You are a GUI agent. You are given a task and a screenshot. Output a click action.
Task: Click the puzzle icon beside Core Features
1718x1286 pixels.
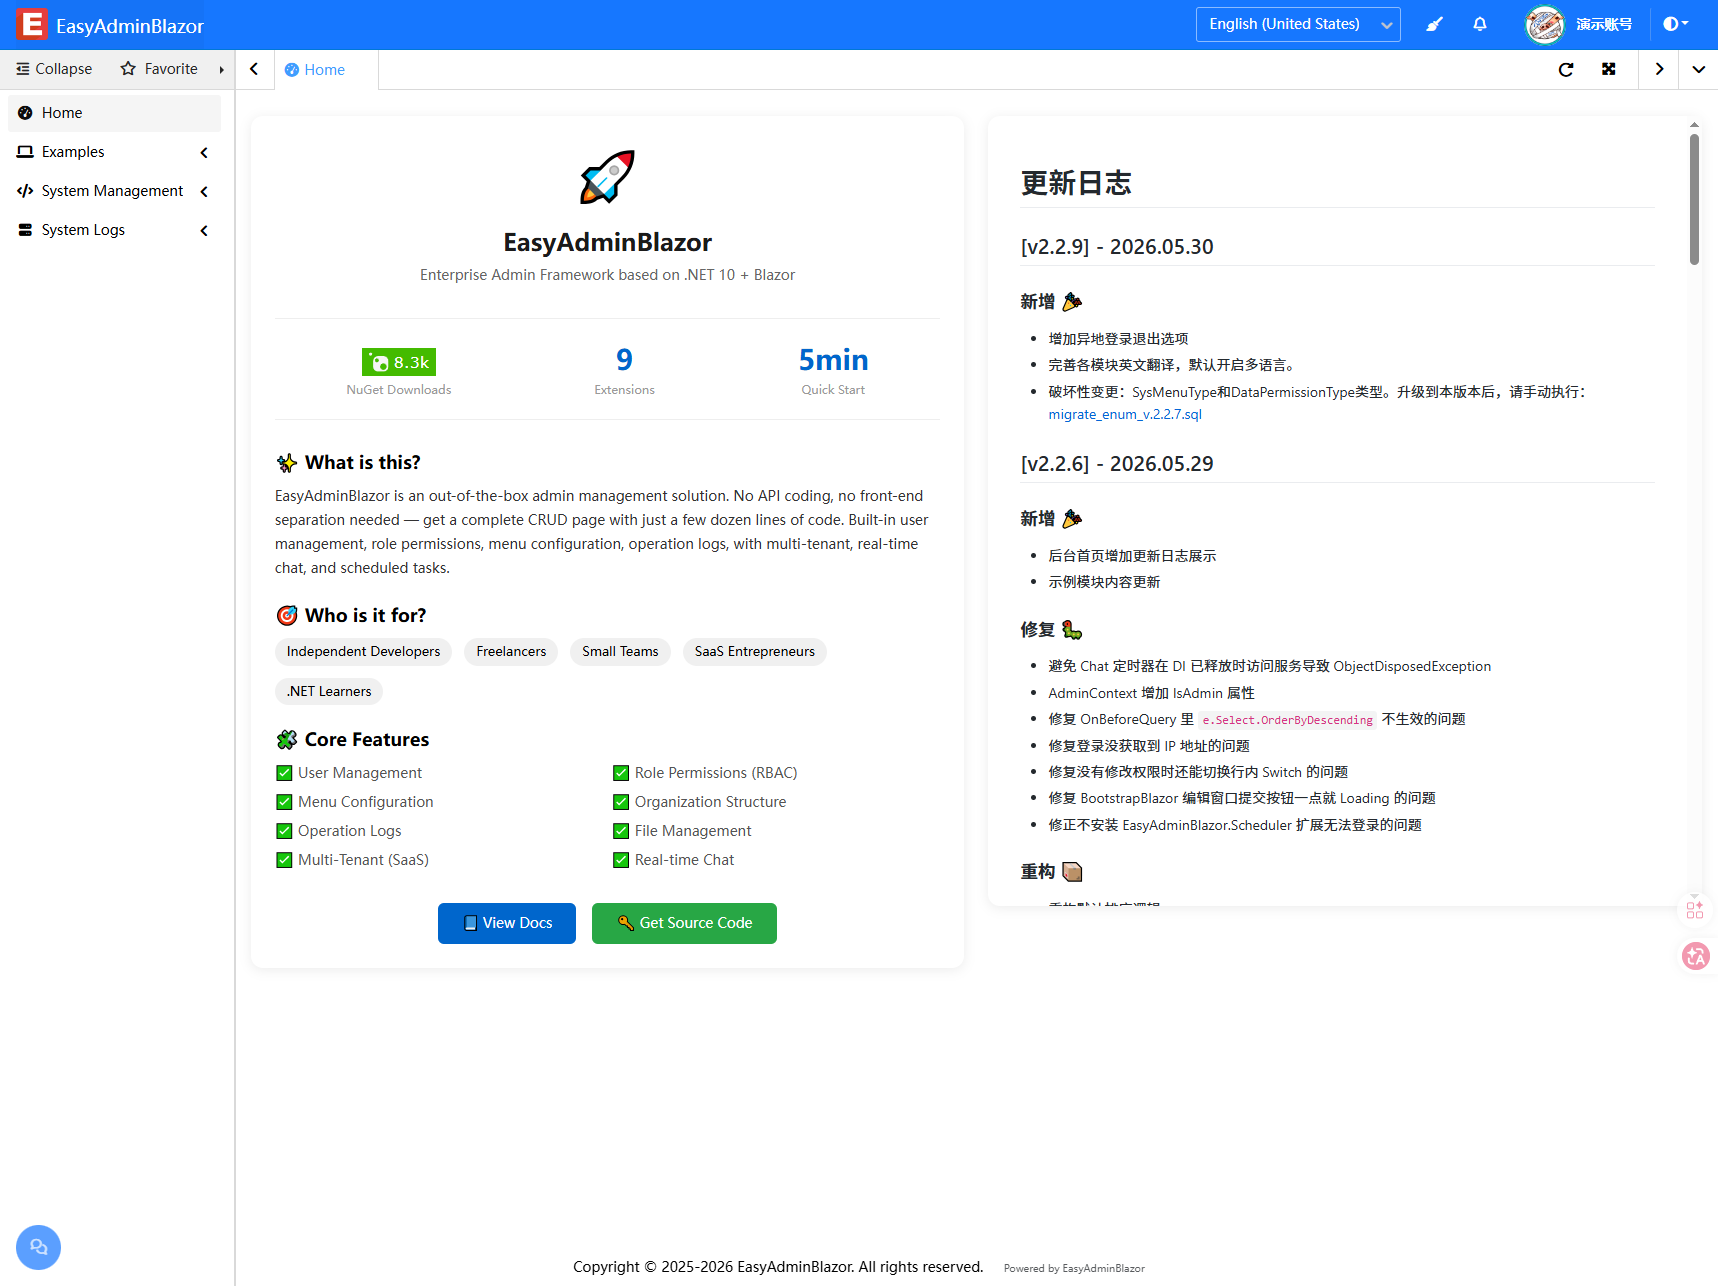287,740
